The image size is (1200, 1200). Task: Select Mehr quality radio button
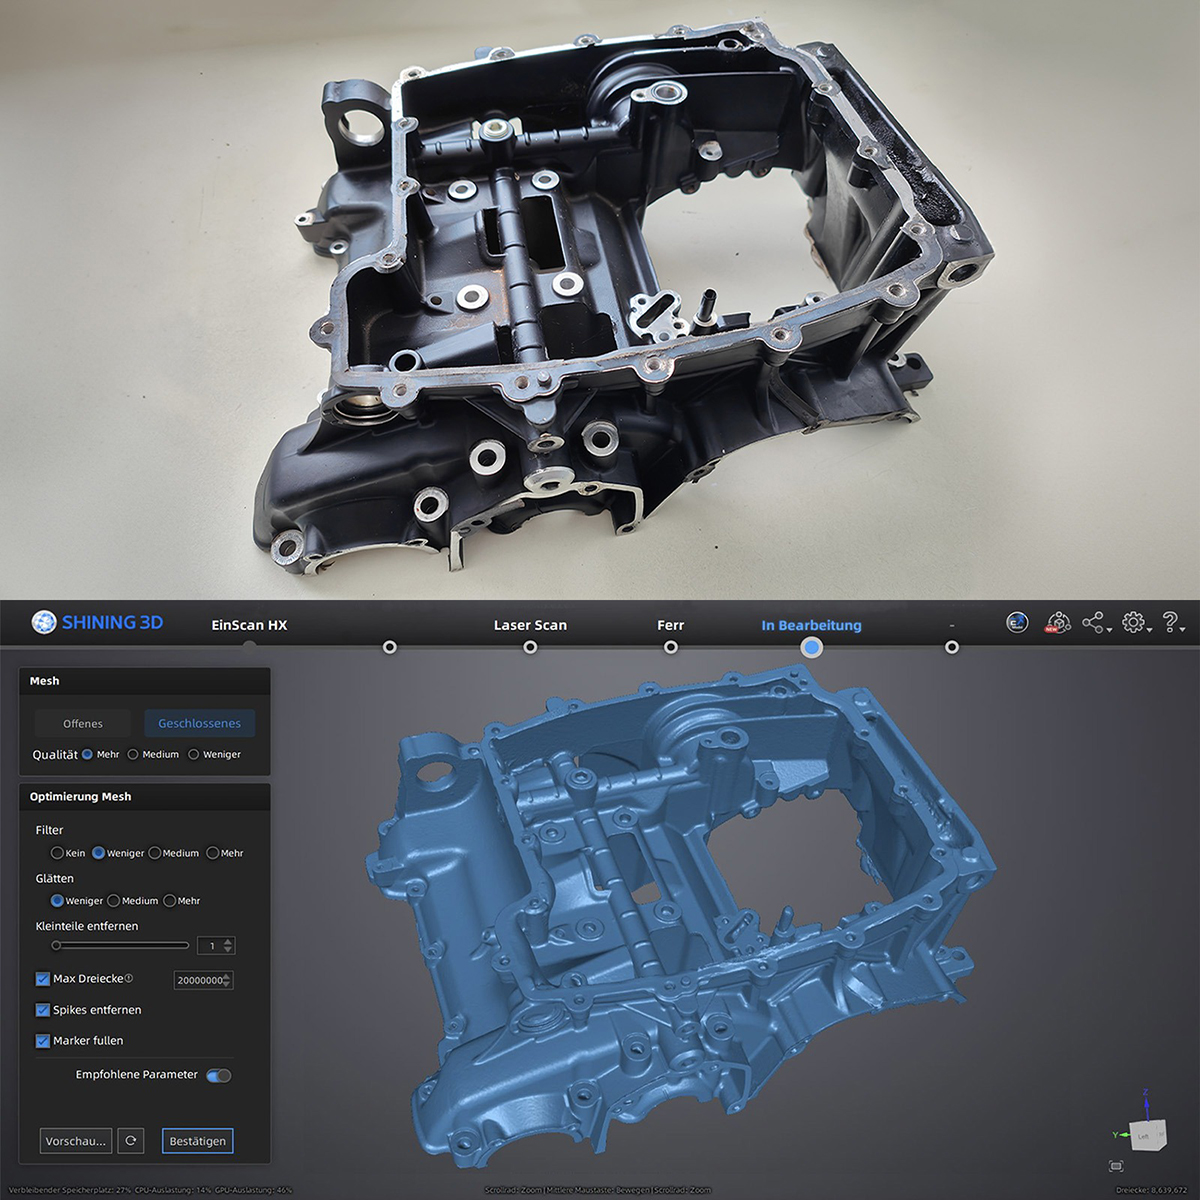[x=87, y=754]
